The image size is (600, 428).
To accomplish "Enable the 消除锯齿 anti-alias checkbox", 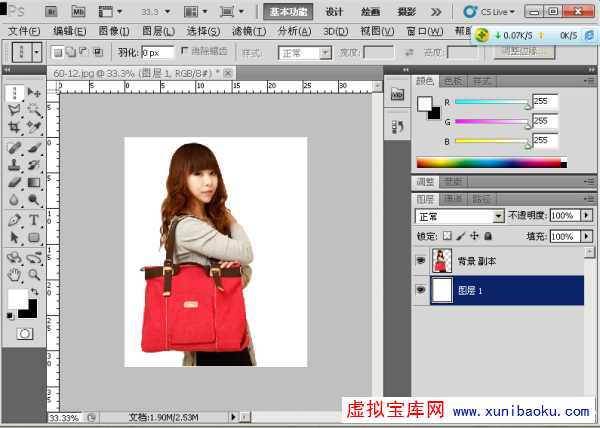I will pos(184,51).
